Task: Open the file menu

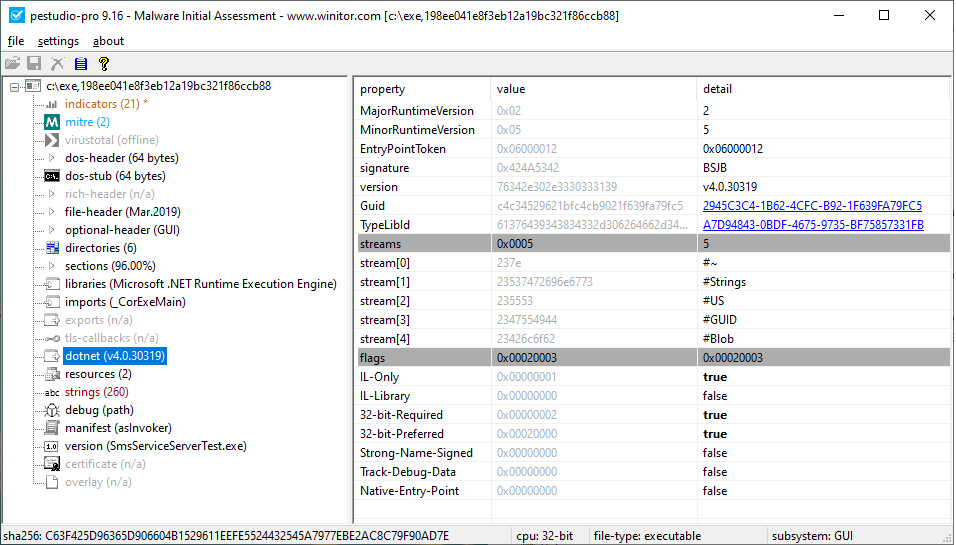Action: 16,41
